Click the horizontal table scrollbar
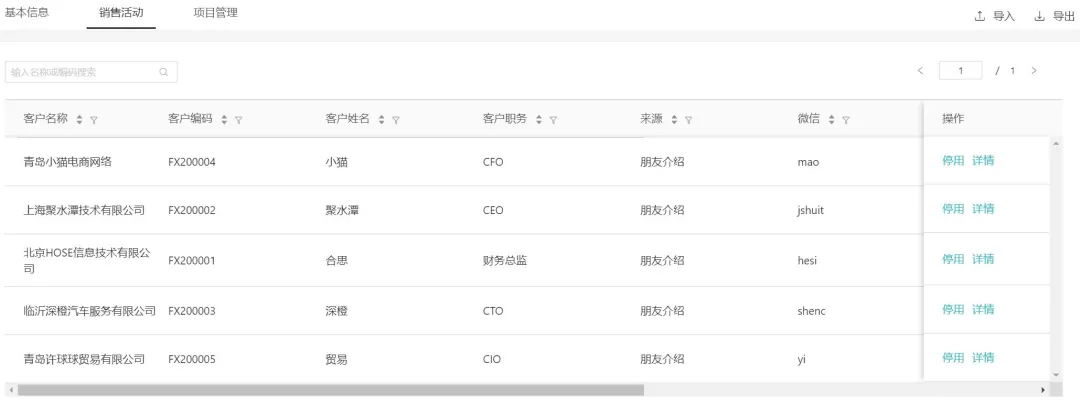The image size is (1080, 405). tap(330, 390)
